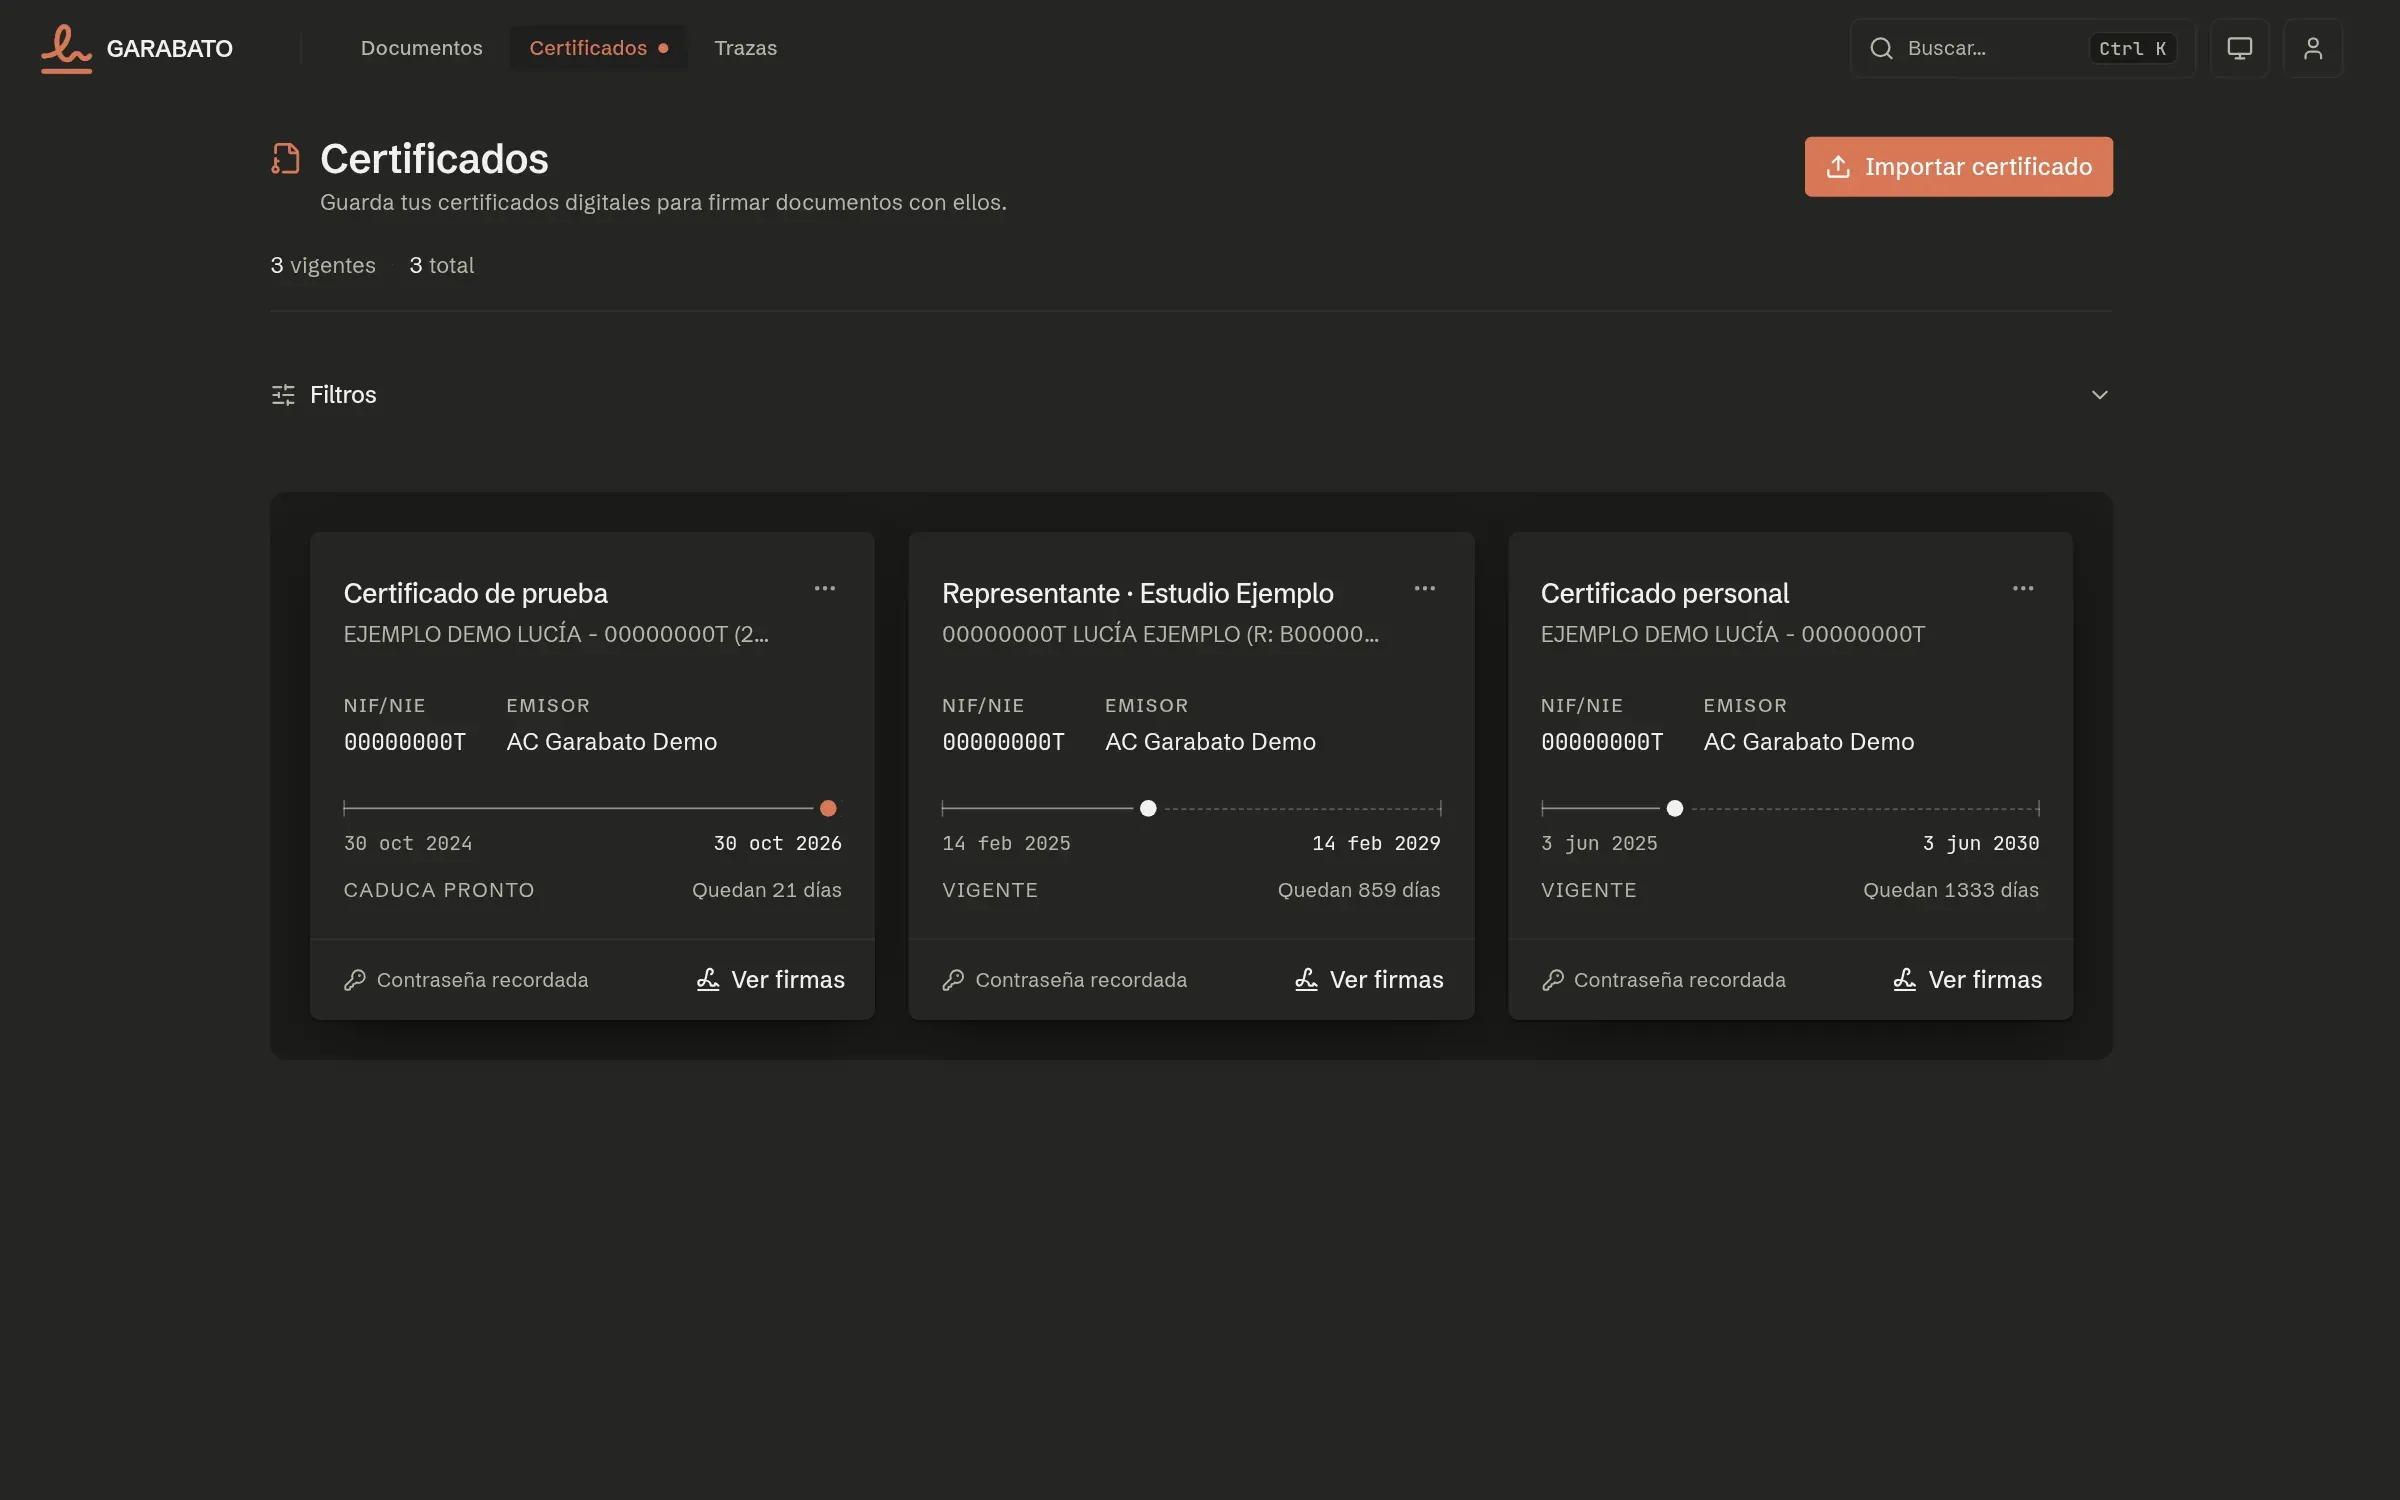Click key icon on Certificado personal card
The image size is (2400, 1500).
click(1552, 980)
